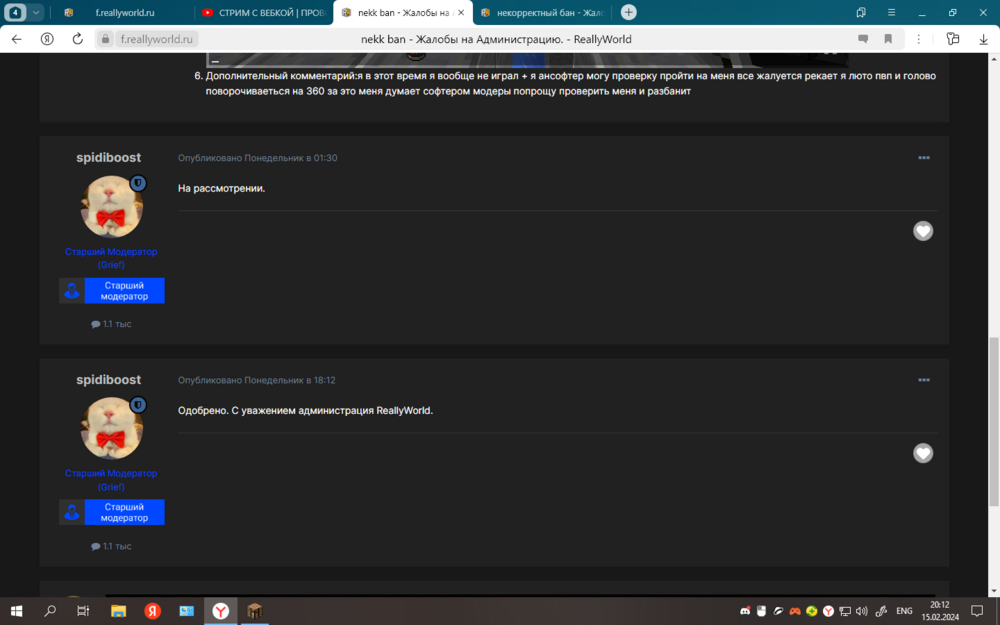The height and width of the screenshot is (625, 1000).
Task: Click blue Старший модератор badge in second reply
Action: (112, 512)
